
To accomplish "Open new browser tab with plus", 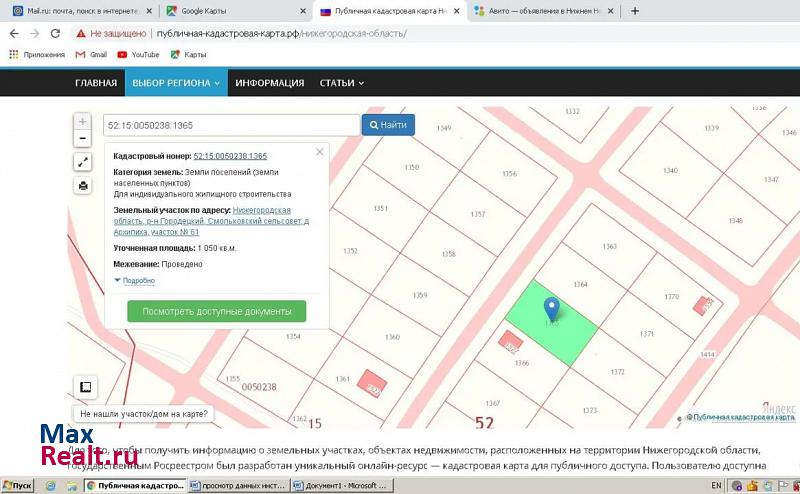I will click(x=634, y=11).
